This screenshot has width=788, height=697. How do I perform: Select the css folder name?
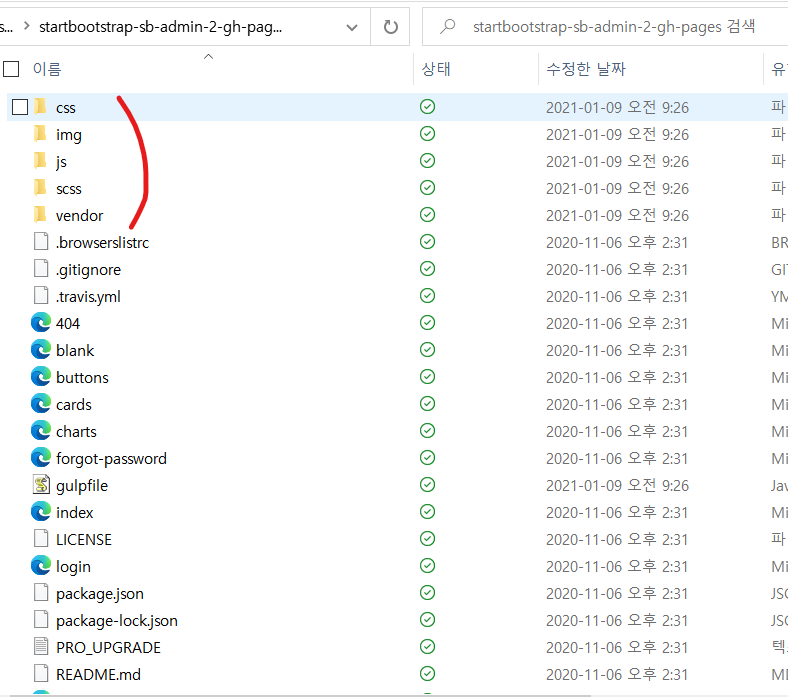pyautogui.click(x=66, y=108)
